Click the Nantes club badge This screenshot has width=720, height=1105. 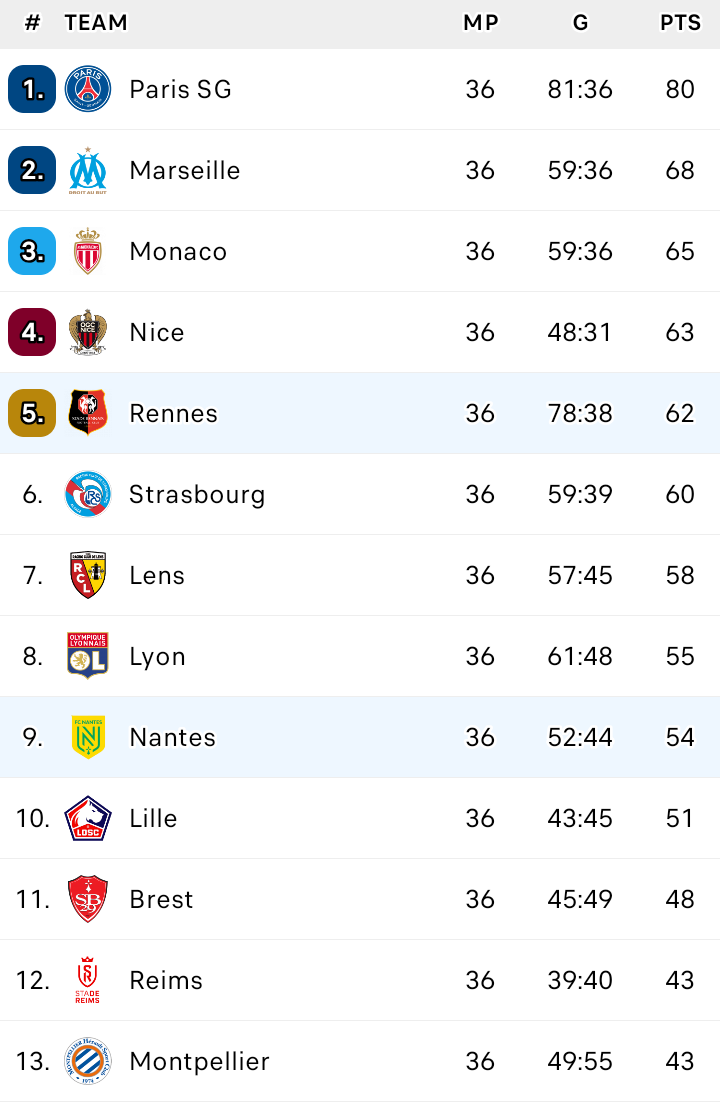(88, 737)
